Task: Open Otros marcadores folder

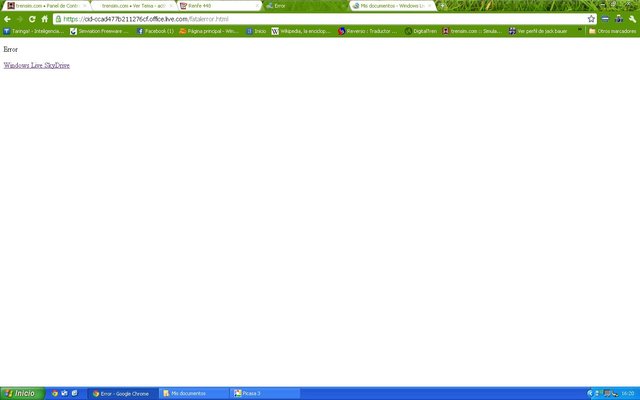Action: tap(612, 31)
